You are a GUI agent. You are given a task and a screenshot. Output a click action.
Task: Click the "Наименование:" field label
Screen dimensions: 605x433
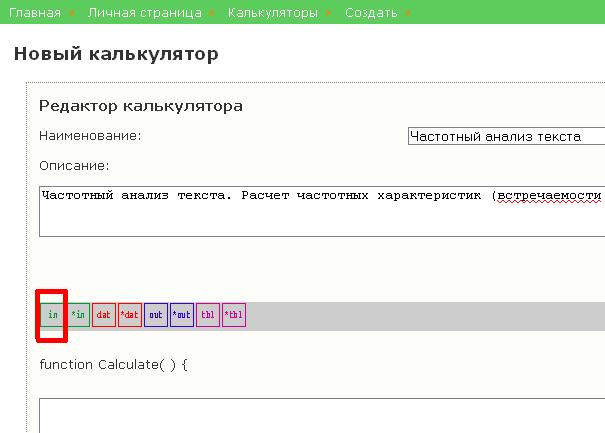pyautogui.click(x=90, y=136)
